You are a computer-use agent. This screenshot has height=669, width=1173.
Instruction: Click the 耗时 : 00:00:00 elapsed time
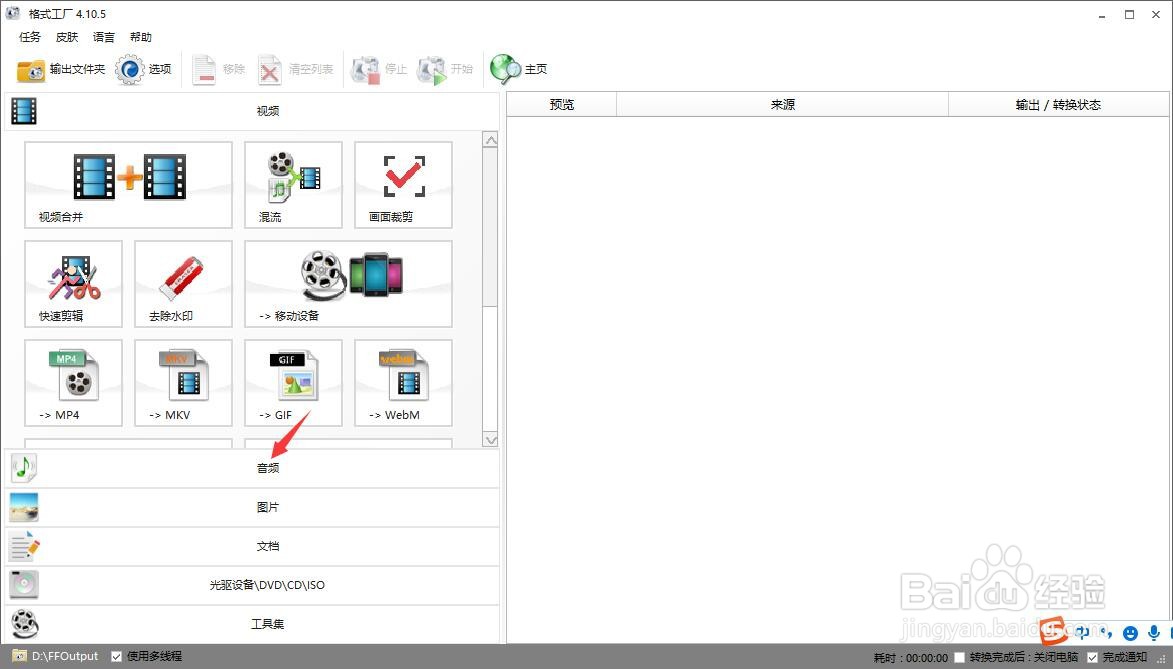pos(910,658)
